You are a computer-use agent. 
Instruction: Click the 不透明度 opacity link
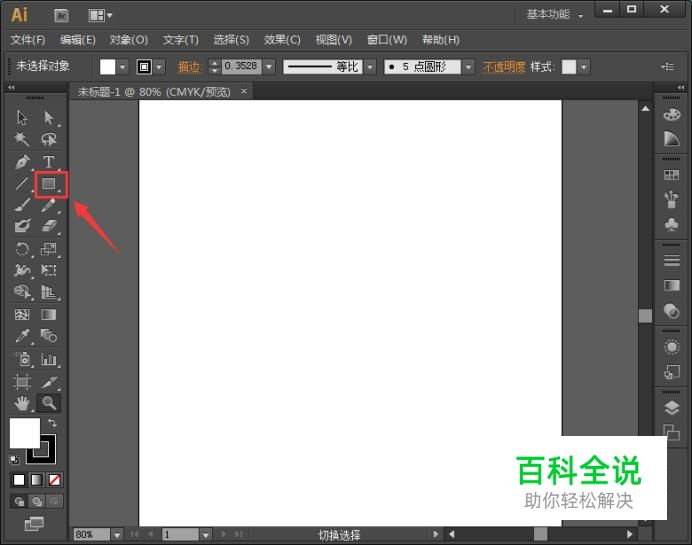tap(503, 67)
